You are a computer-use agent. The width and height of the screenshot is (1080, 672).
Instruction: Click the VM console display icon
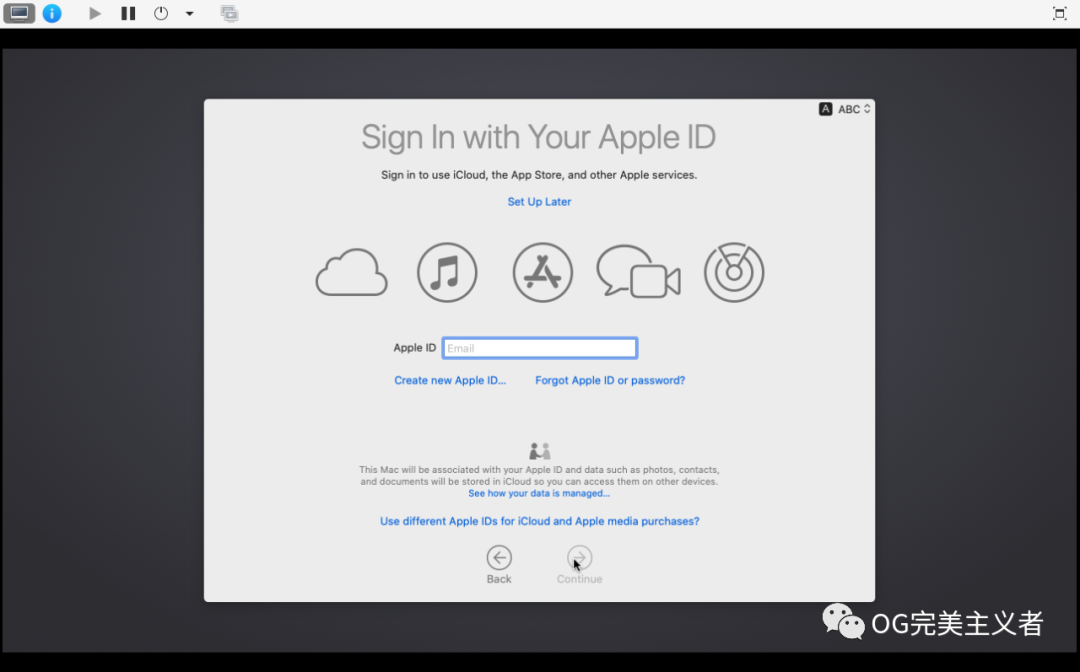click(x=19, y=13)
